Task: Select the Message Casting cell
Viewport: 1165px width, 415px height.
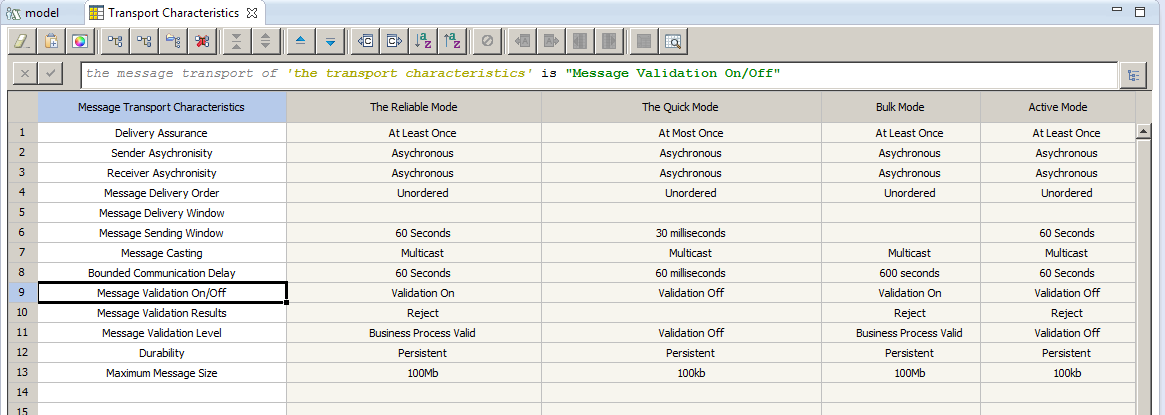Action: pos(161,253)
